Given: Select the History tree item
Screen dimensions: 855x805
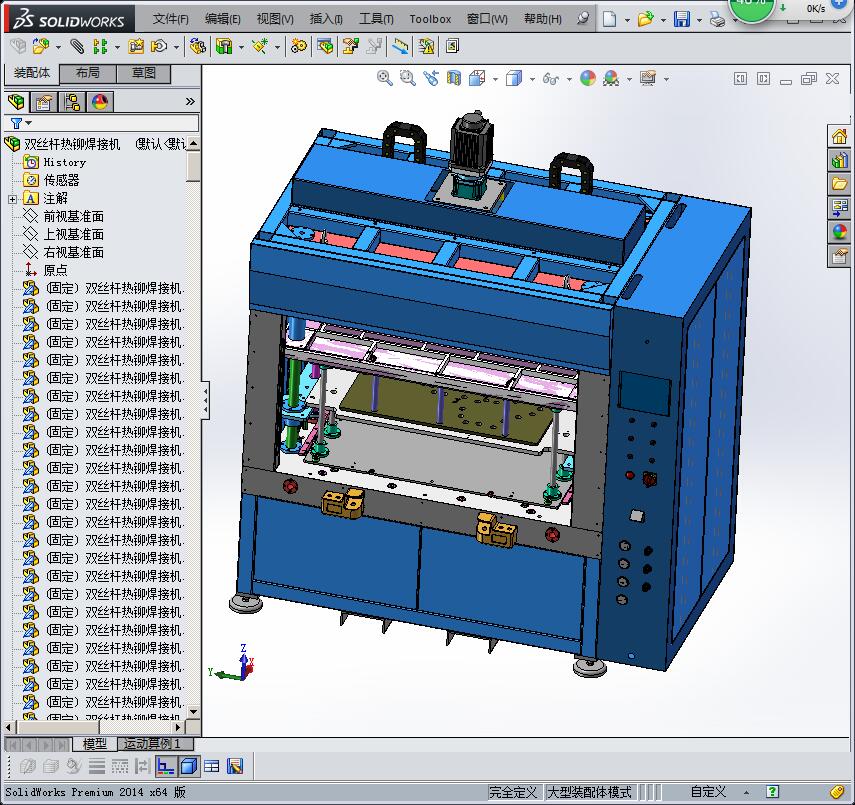Looking at the screenshot, I should coord(54,163).
